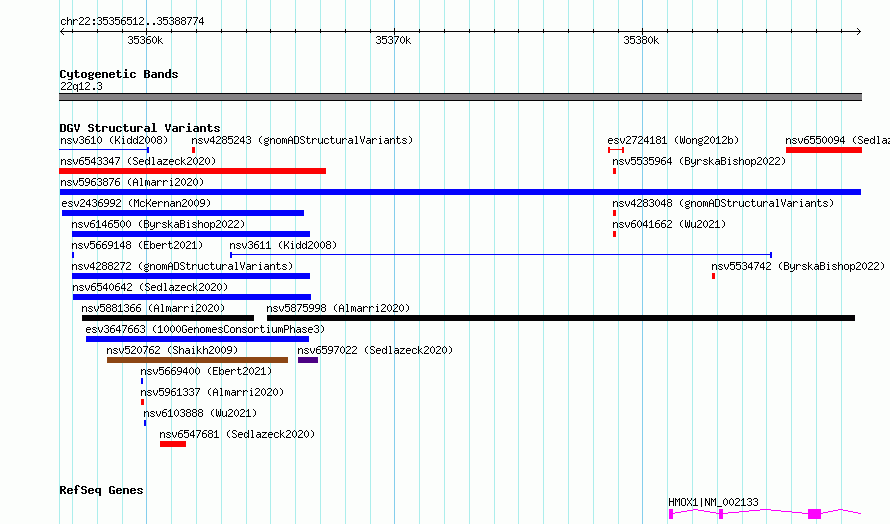Open nsv4283048 gnomADStructuralVariants entry

[x=723, y=203]
